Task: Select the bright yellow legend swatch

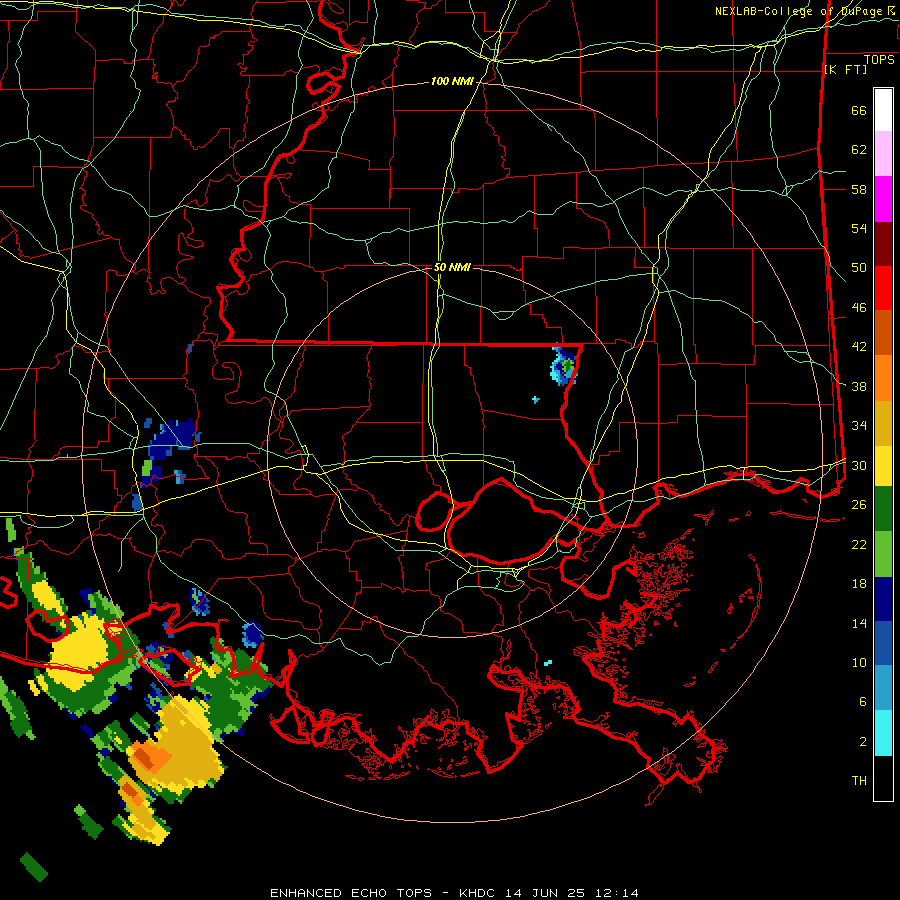Action: tap(883, 466)
